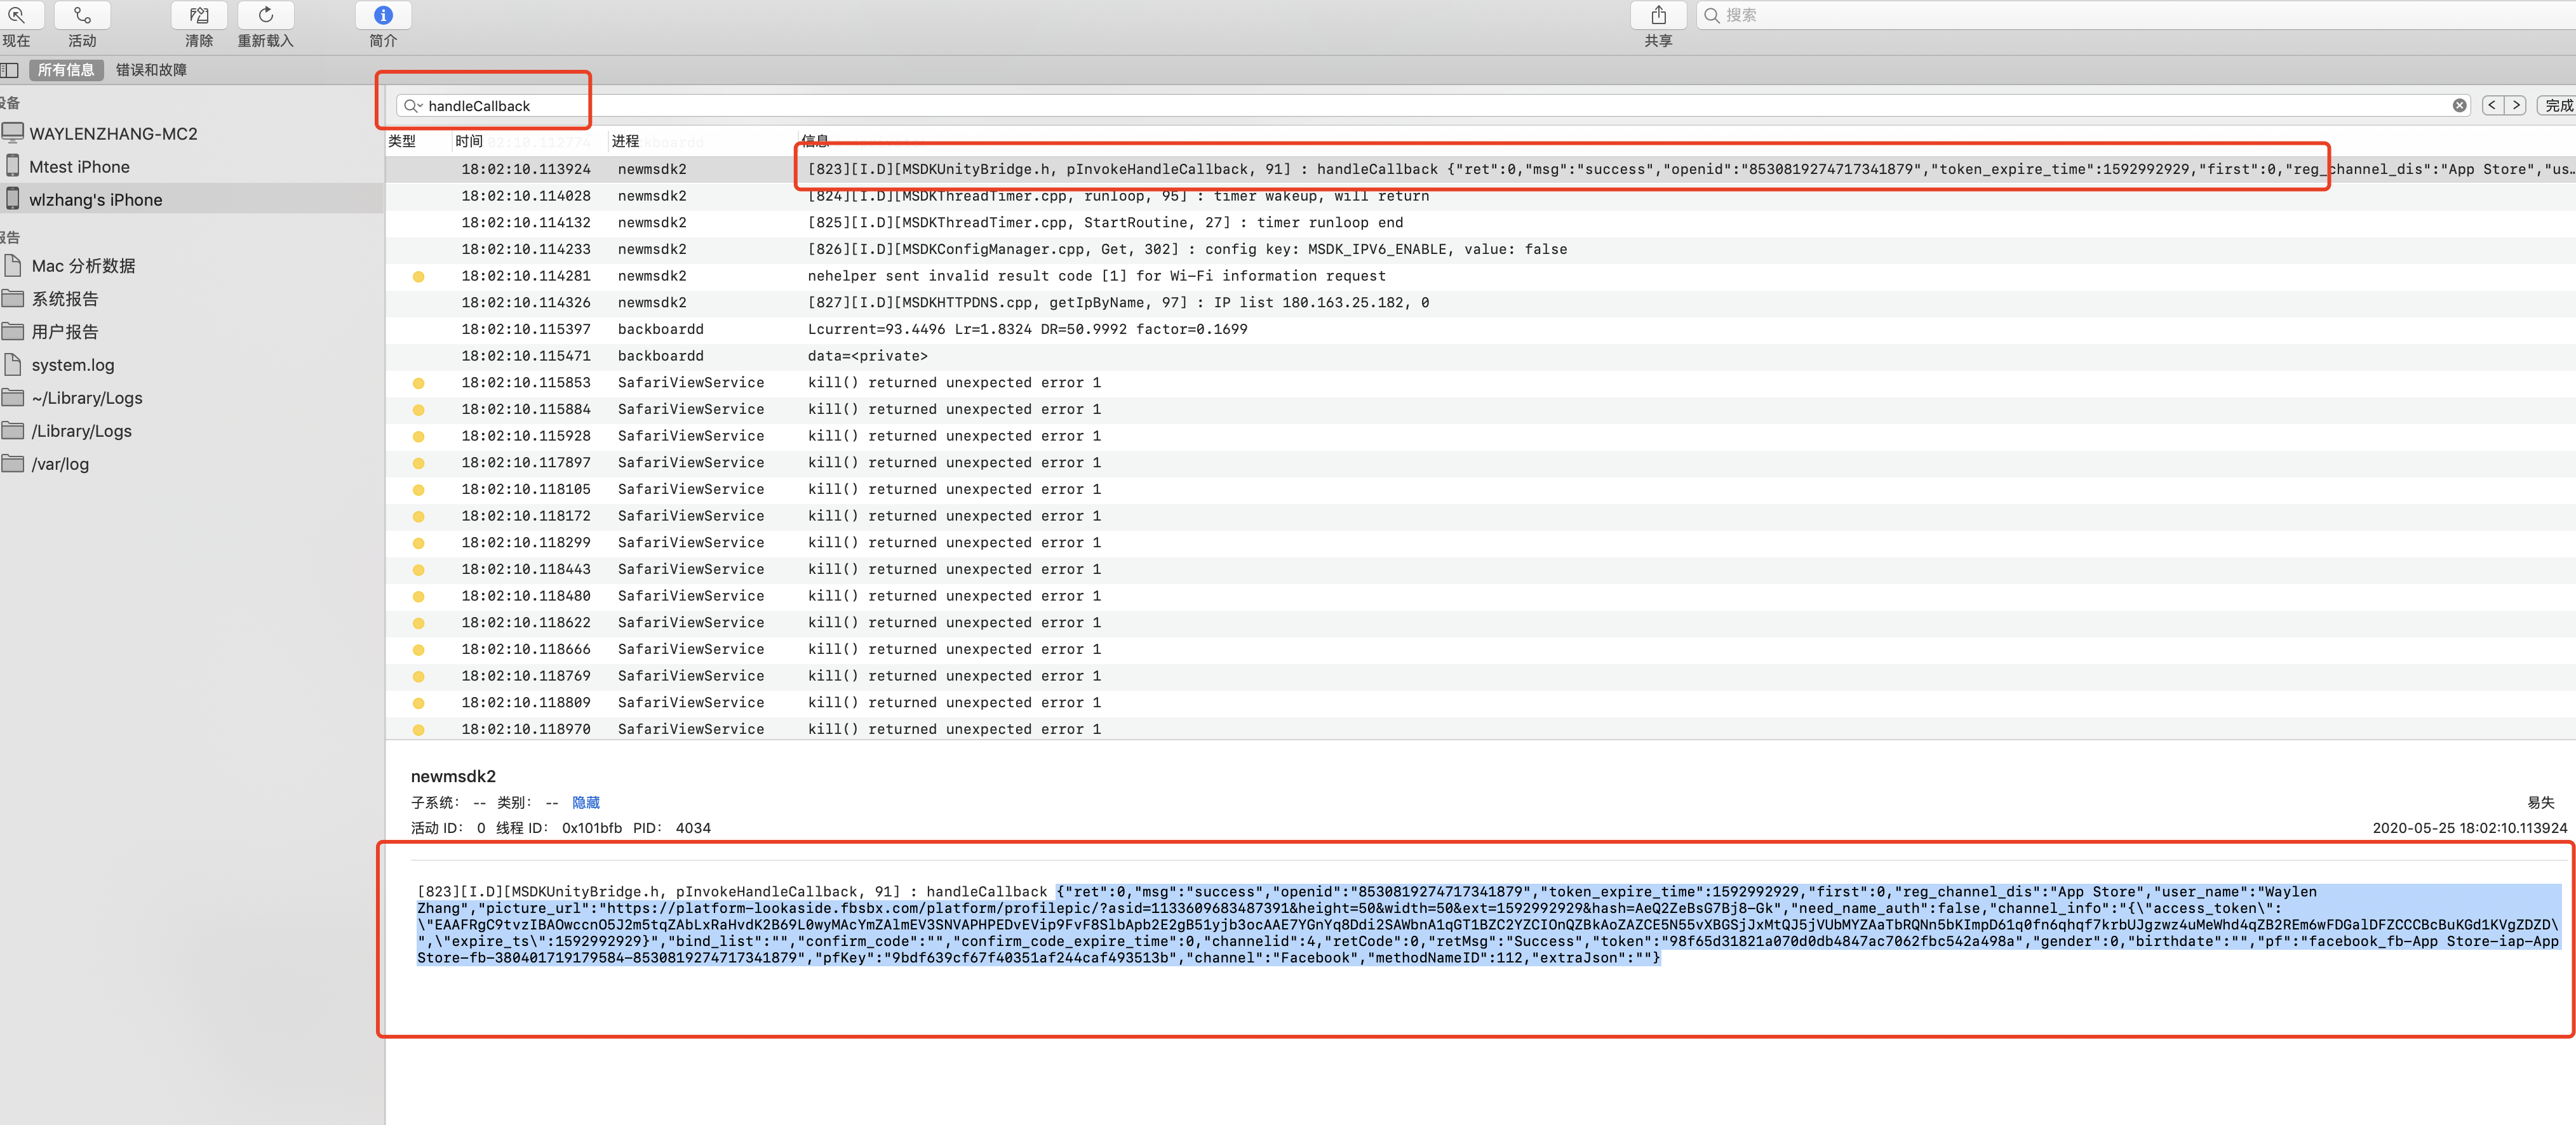Select wlzhang's iPhone device
2576x1125 pixels.
(x=191, y=200)
